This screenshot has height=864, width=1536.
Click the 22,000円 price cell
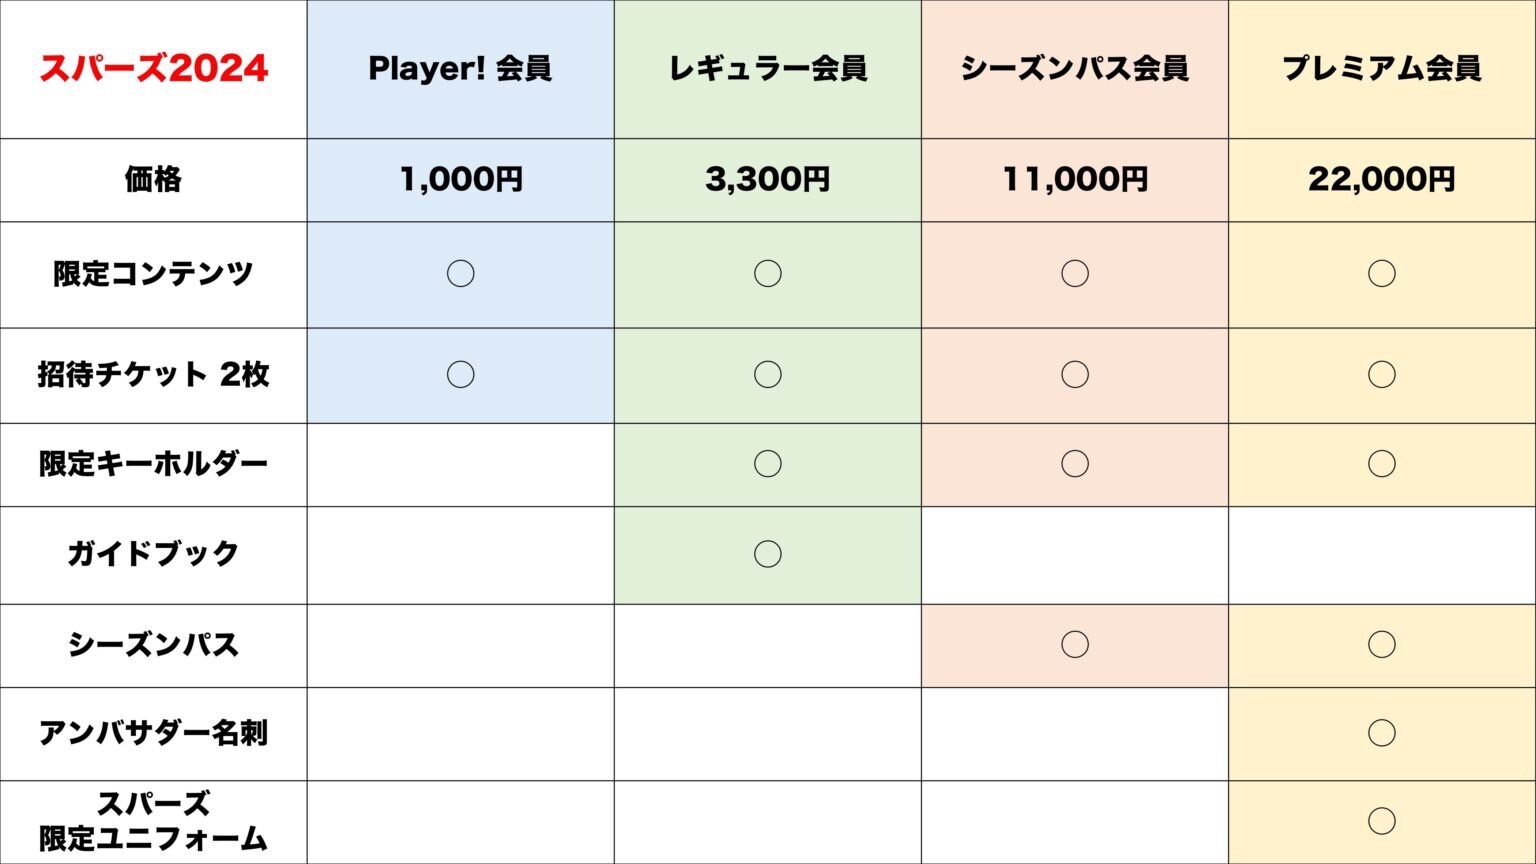coord(1381,179)
